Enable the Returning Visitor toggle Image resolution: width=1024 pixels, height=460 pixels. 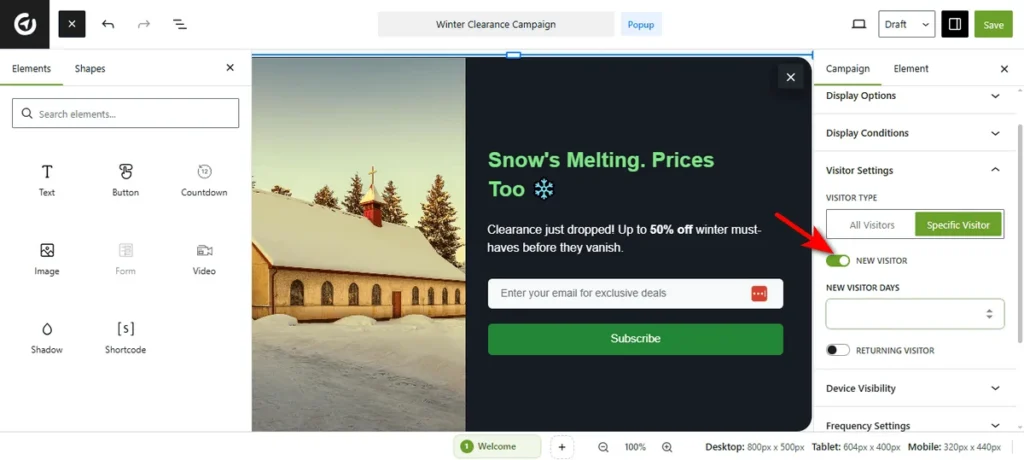click(837, 350)
